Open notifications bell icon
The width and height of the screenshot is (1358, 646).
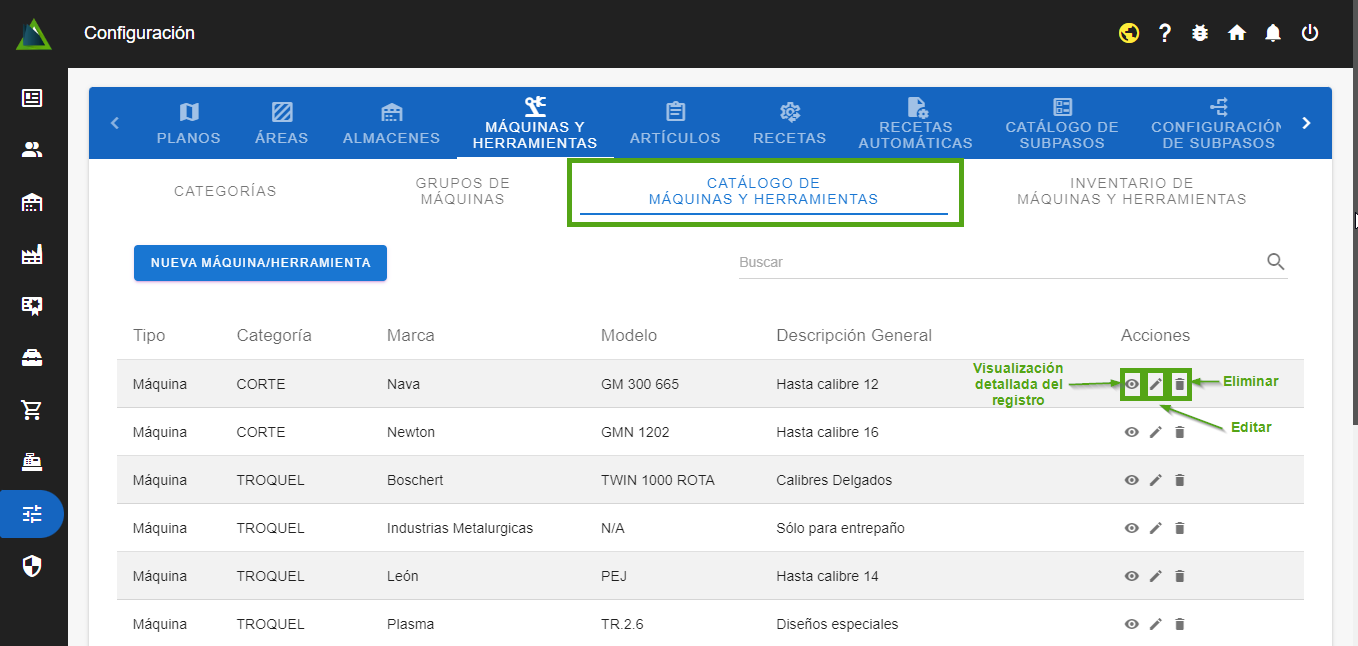[1273, 33]
